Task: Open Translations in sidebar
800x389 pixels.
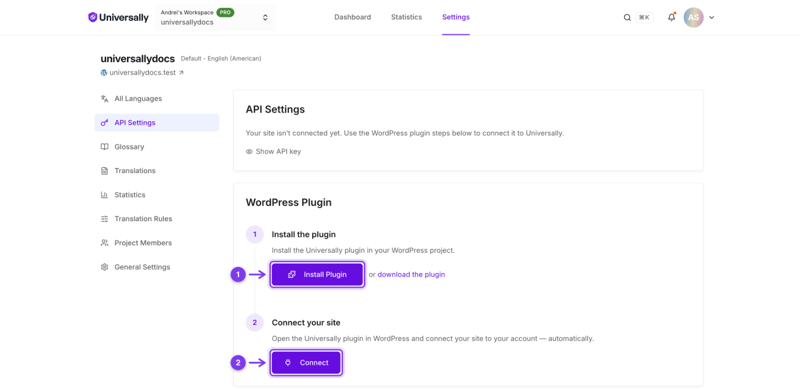Action: coord(157,171)
